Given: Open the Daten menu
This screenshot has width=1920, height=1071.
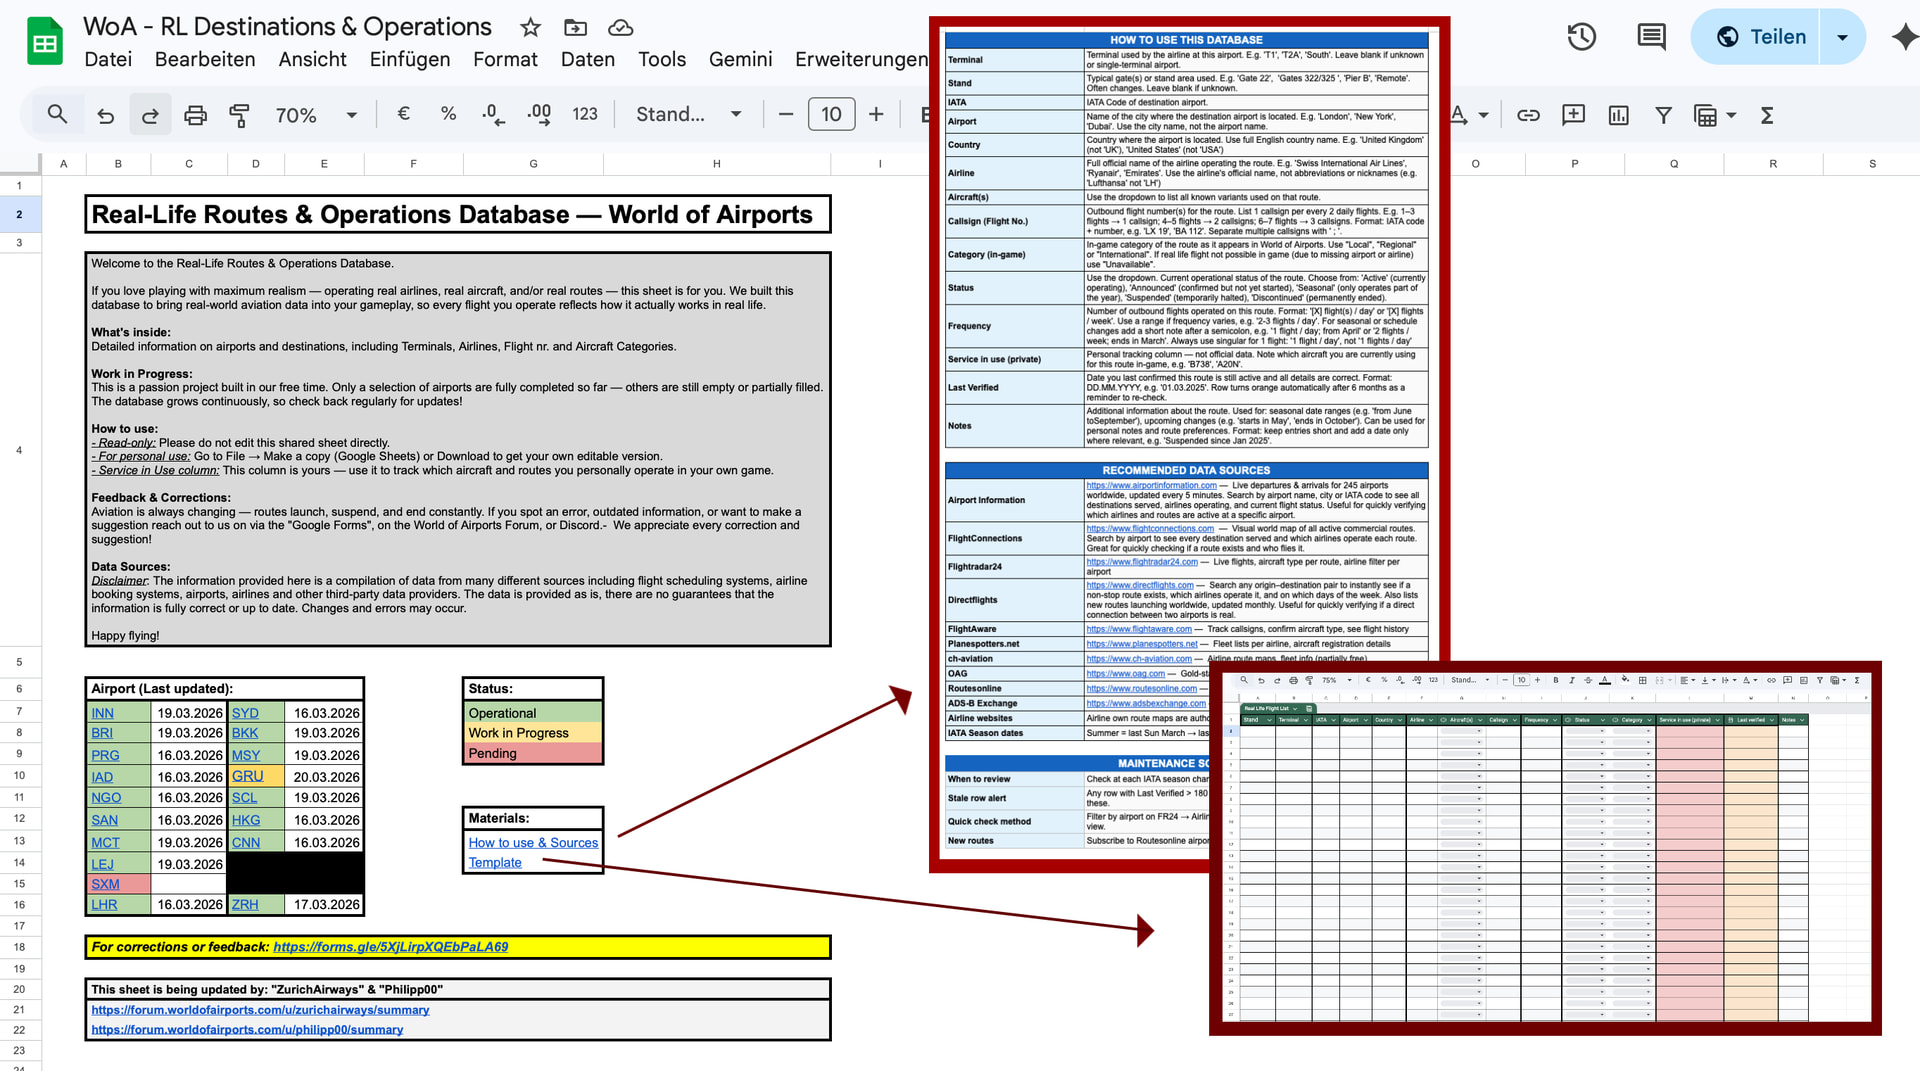Looking at the screenshot, I should coord(587,59).
